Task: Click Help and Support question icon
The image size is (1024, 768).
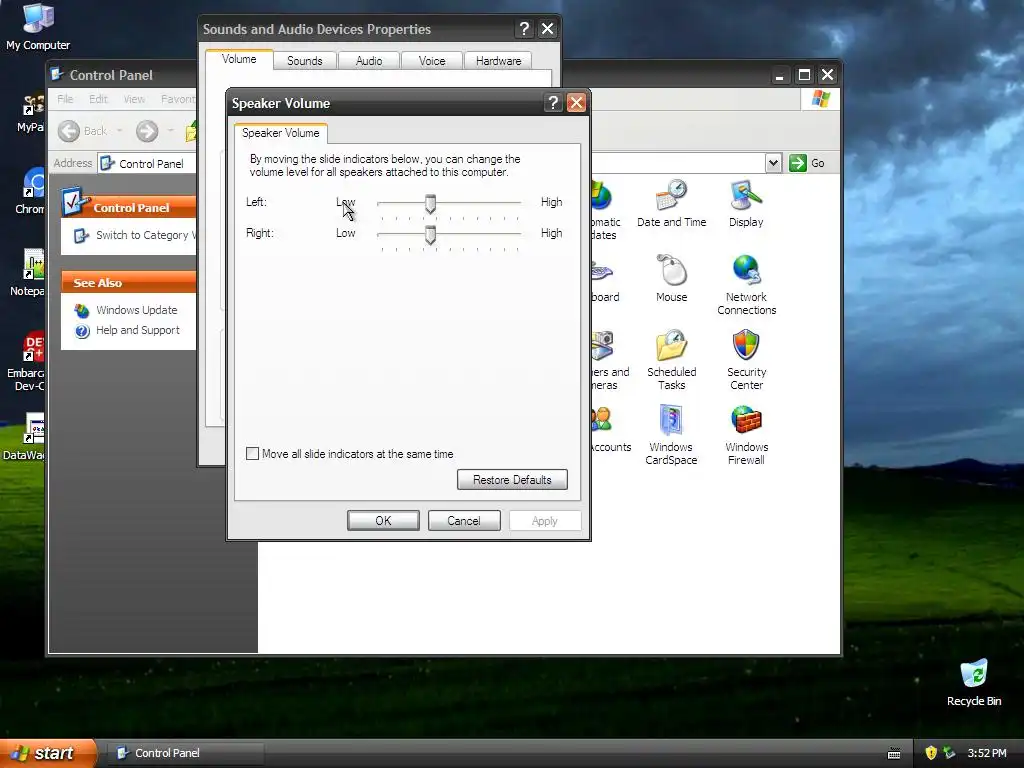Action: tap(82, 331)
